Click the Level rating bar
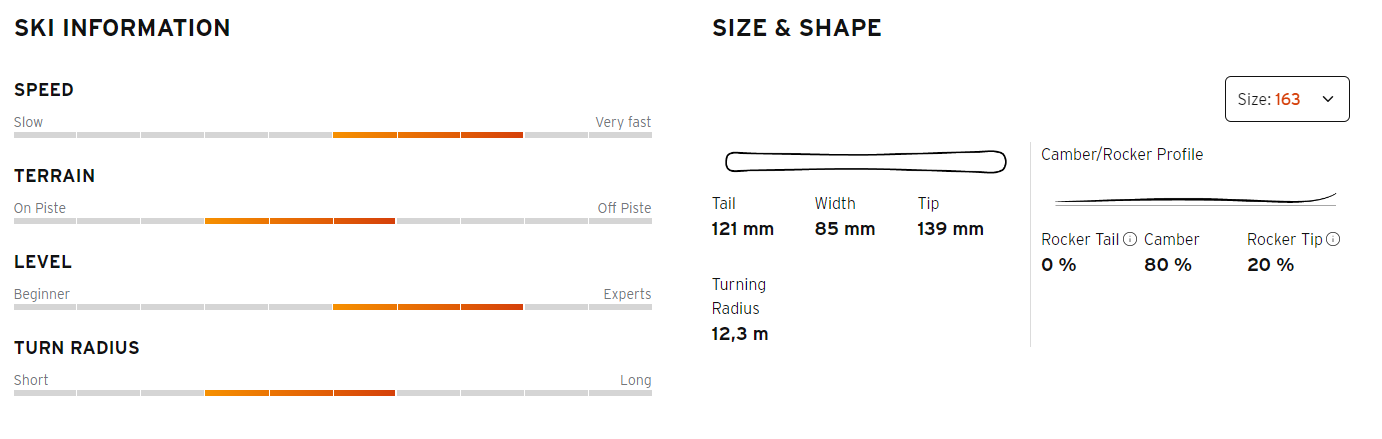The image size is (1382, 439). click(333, 306)
